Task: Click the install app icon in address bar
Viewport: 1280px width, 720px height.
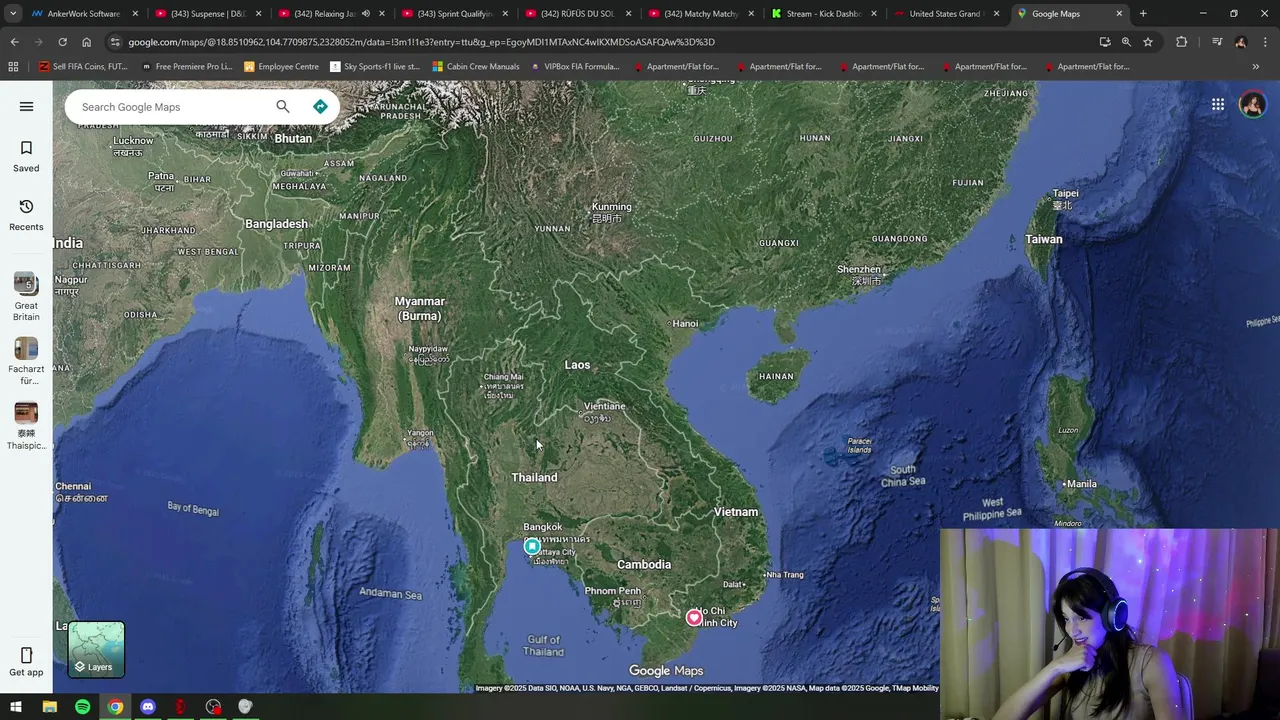Action: click(1105, 42)
